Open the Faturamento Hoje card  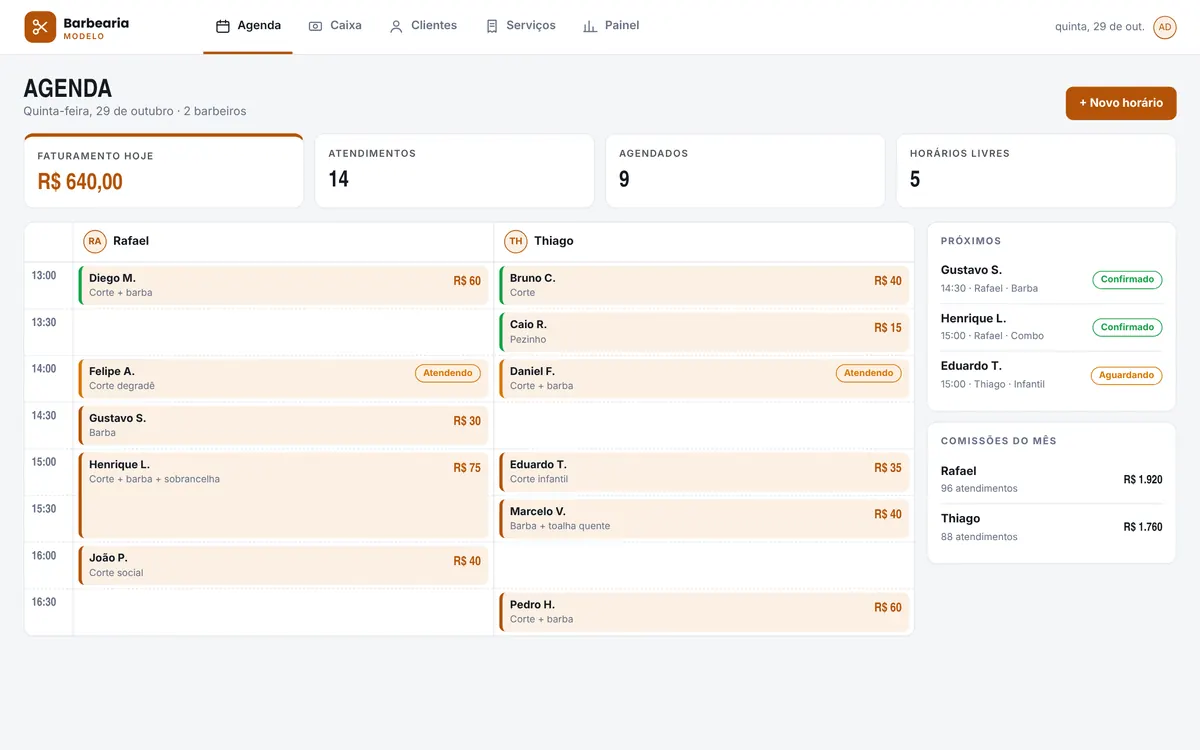(x=164, y=171)
